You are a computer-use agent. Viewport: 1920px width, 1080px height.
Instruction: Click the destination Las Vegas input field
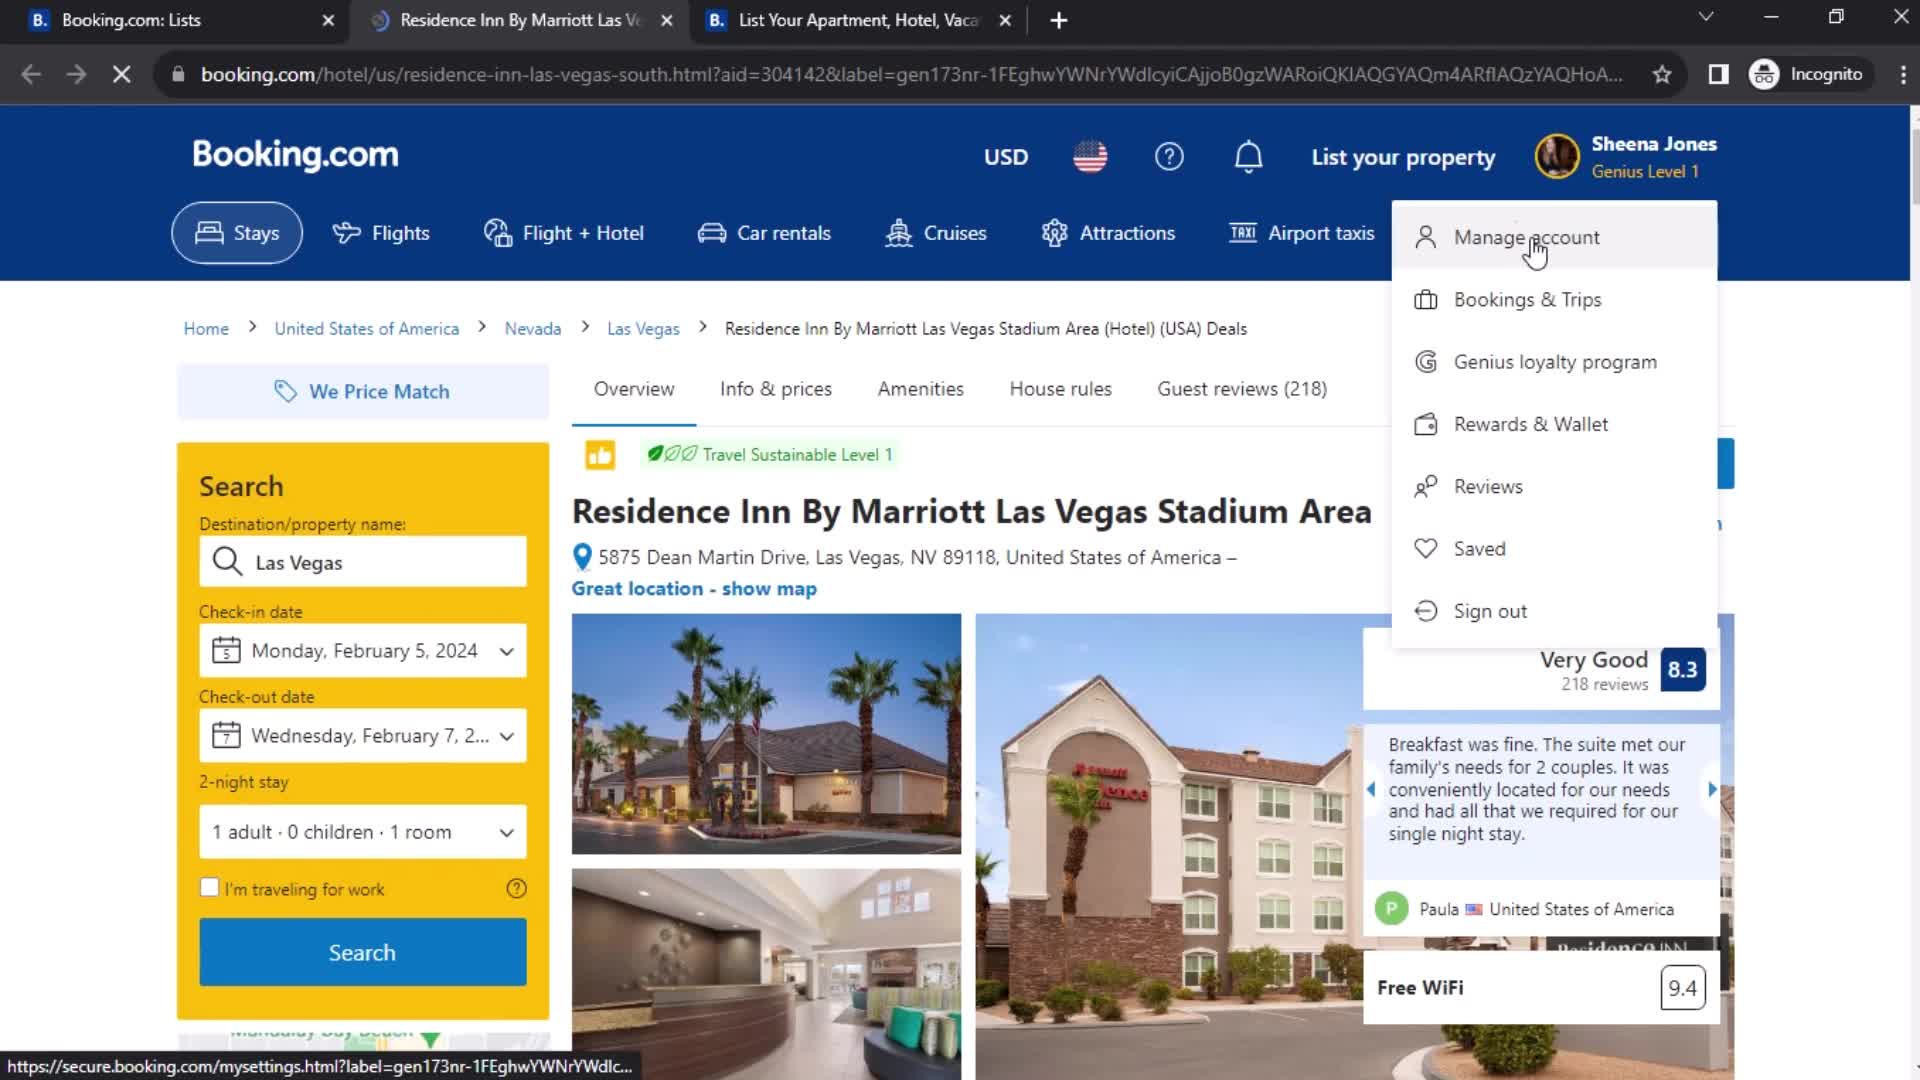click(363, 562)
